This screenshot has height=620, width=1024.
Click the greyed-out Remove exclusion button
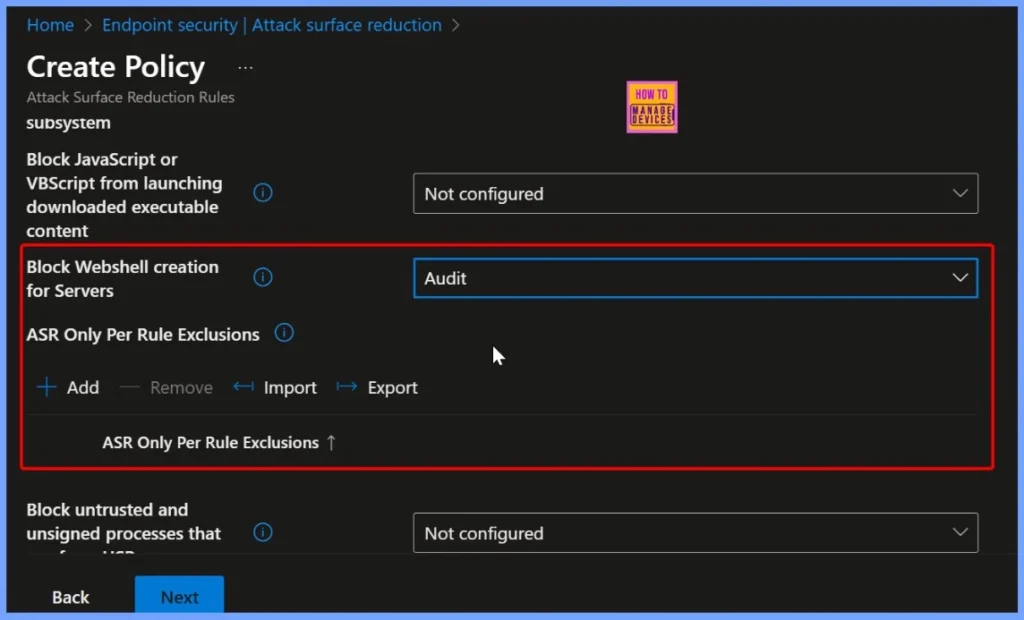pyautogui.click(x=166, y=388)
